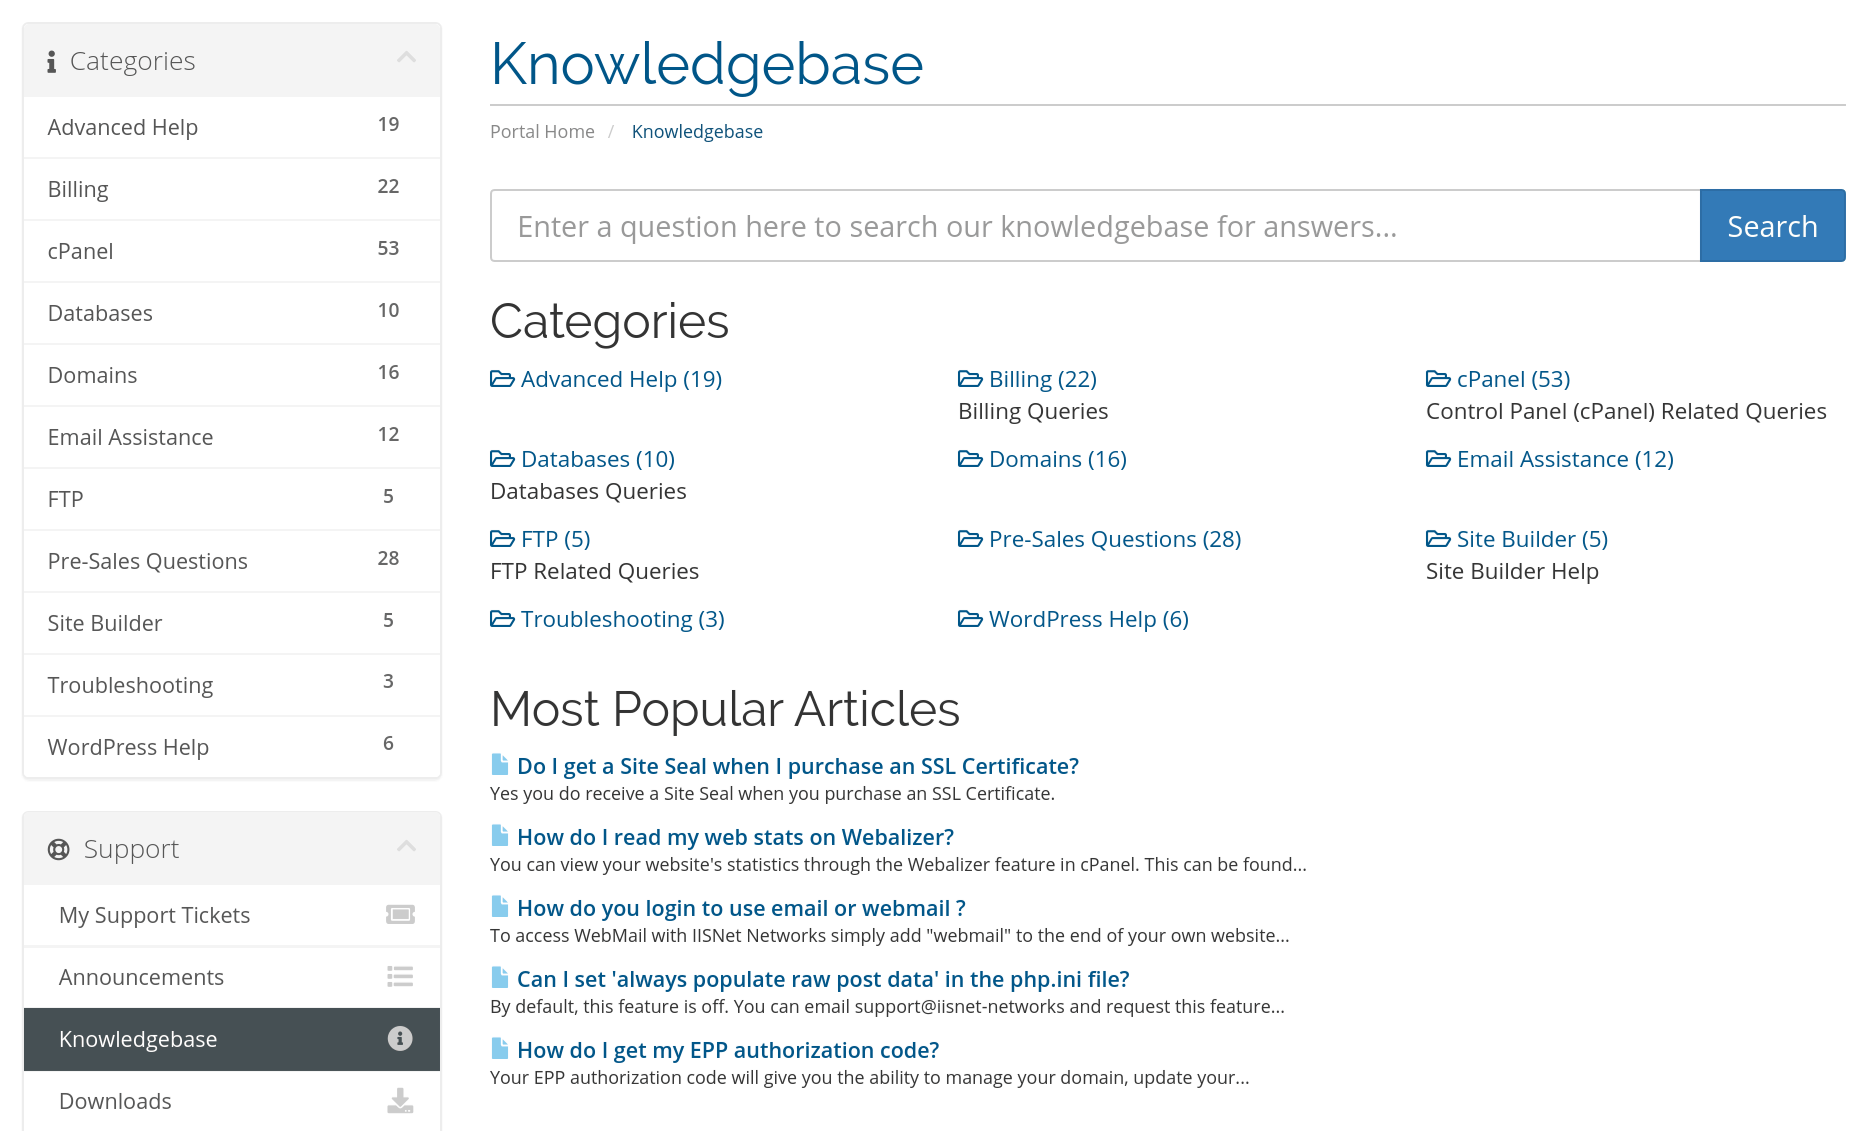Open the Portal Home breadcrumb link
The width and height of the screenshot is (1862, 1131).
(542, 131)
